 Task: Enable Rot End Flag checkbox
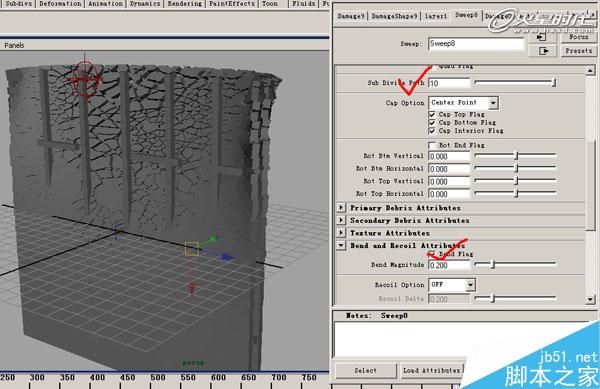[x=432, y=145]
